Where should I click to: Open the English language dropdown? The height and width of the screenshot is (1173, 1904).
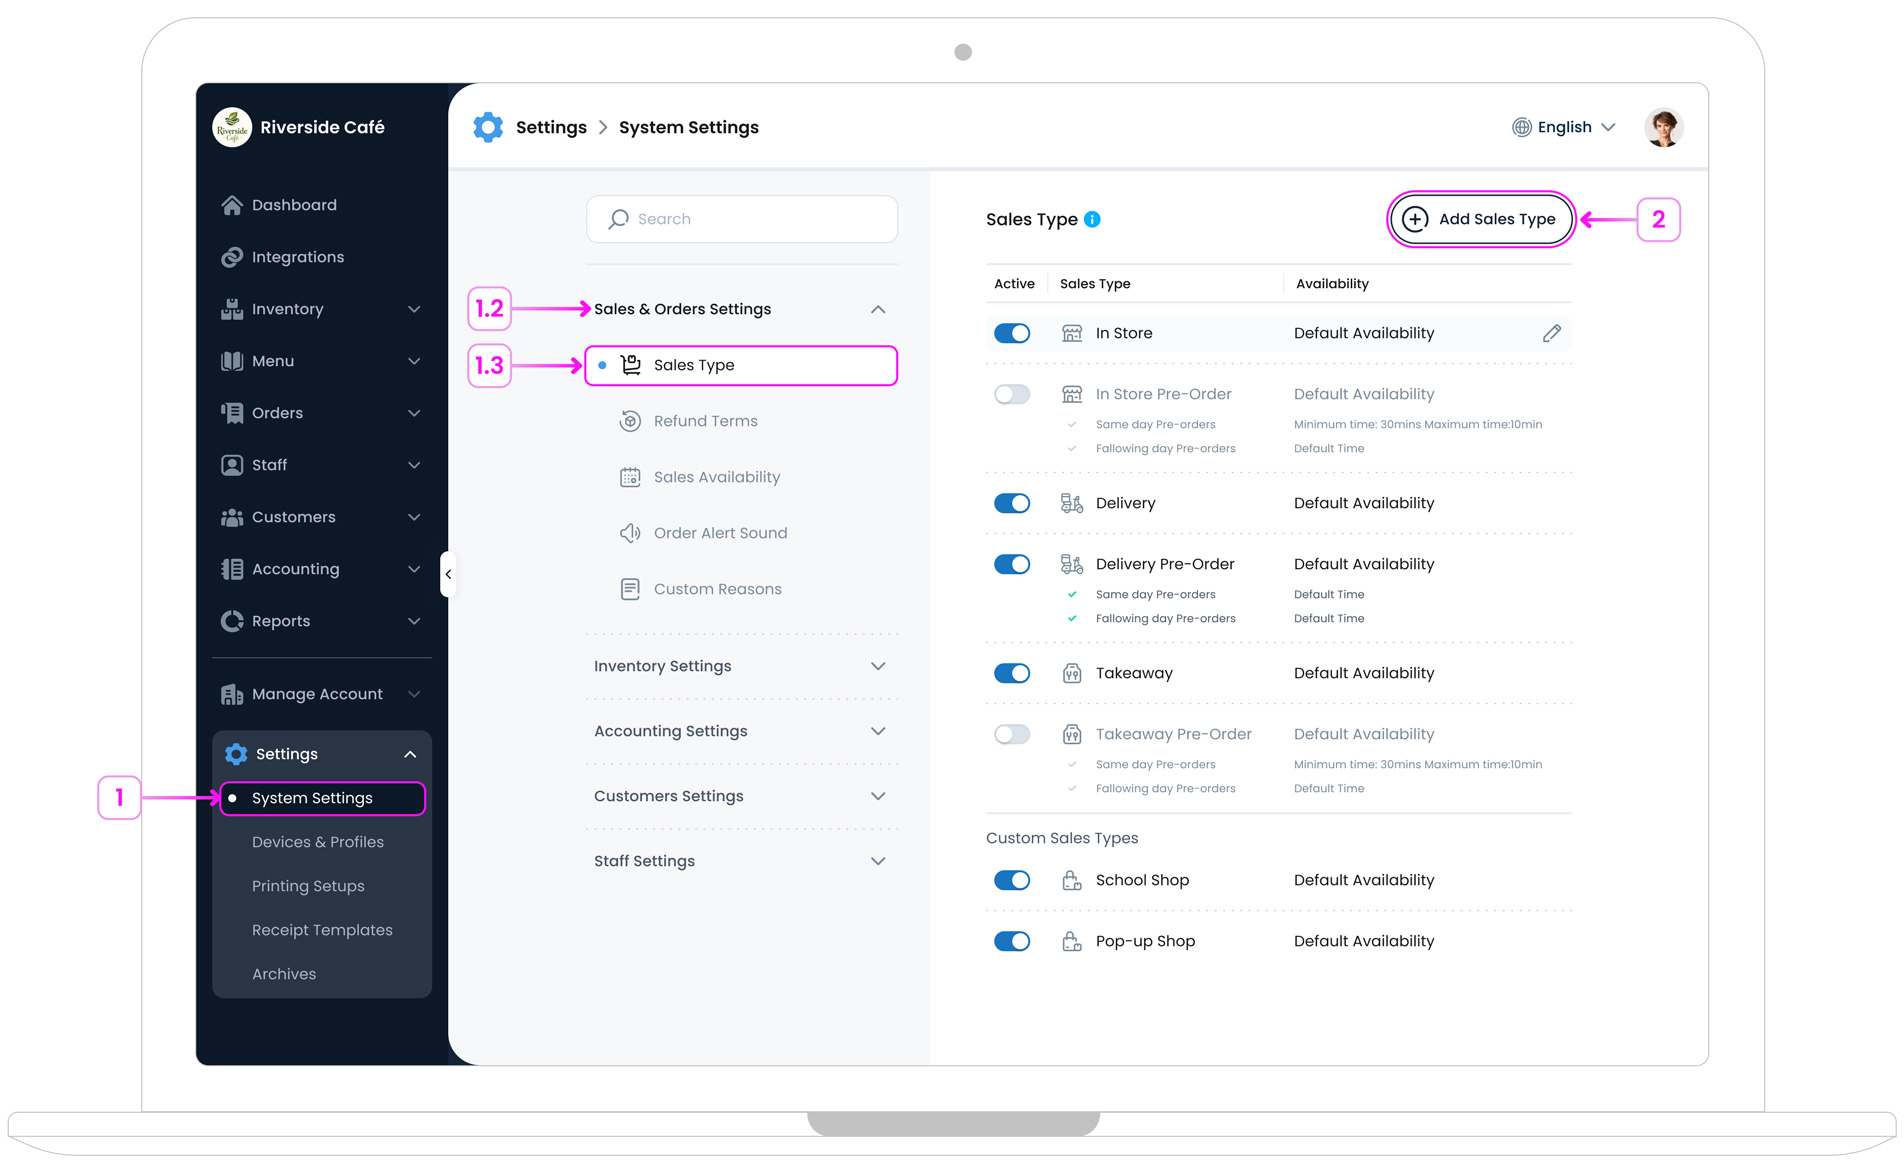point(1563,128)
